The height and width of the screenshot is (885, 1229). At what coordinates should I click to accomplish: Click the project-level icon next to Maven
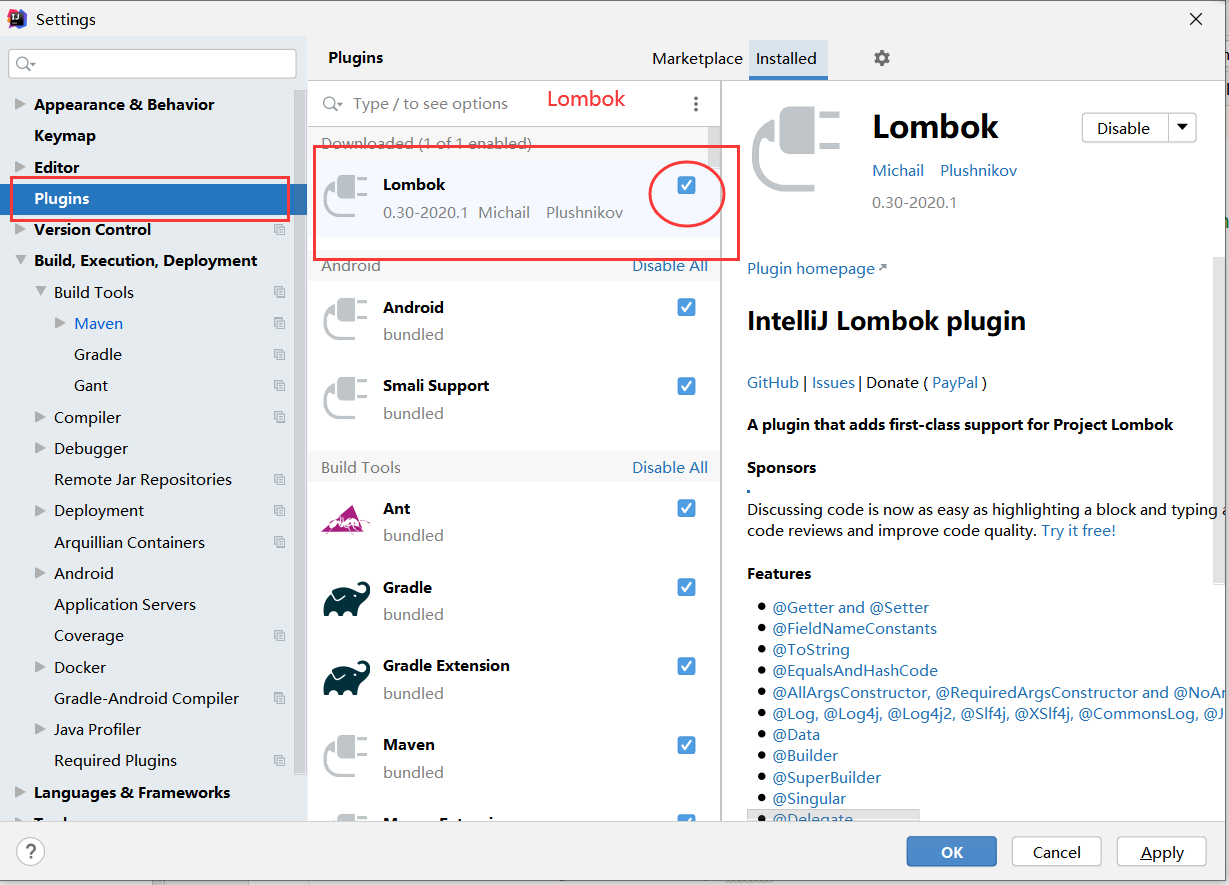tap(279, 324)
